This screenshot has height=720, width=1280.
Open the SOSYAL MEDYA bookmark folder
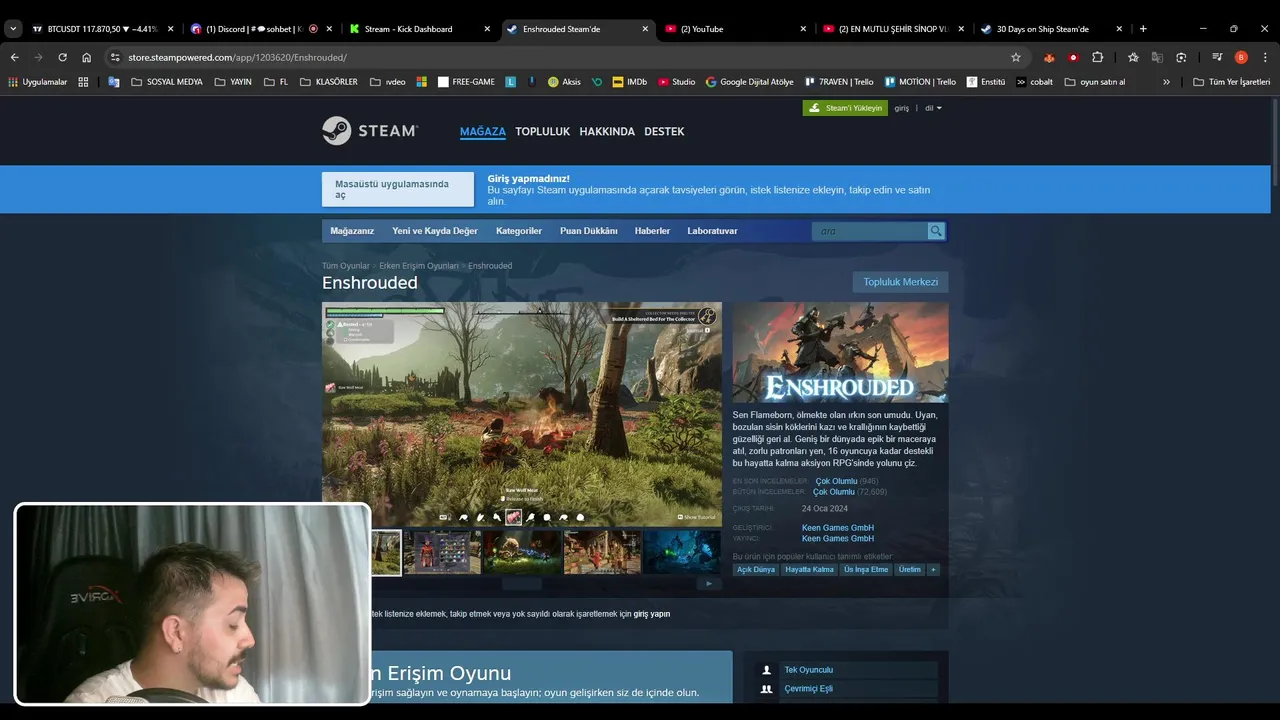(x=167, y=82)
